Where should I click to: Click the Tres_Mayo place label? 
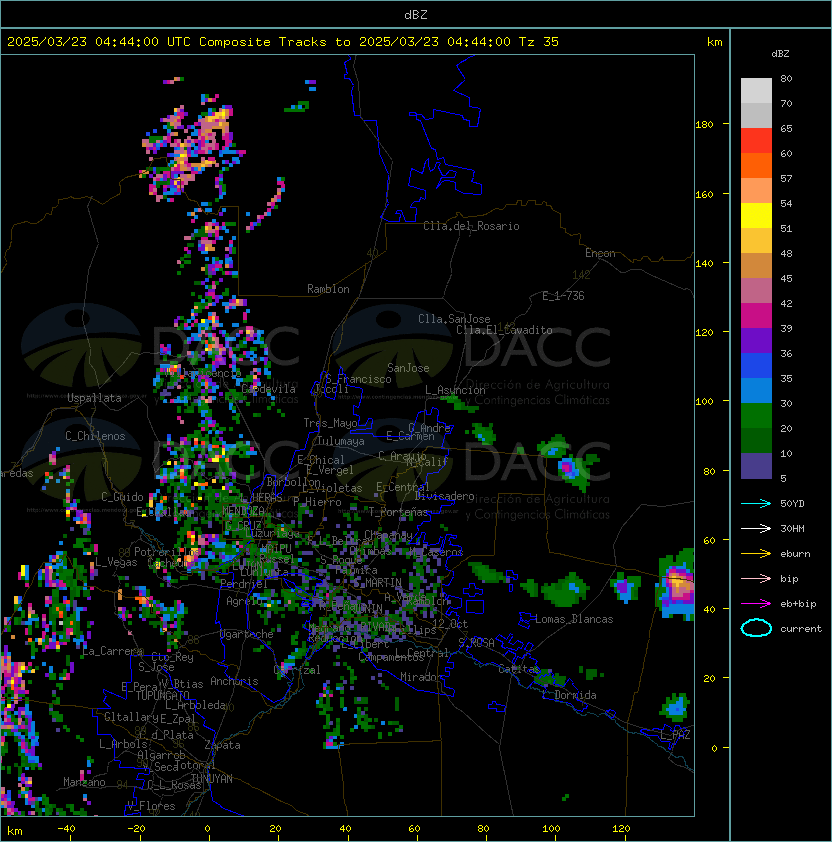(330, 423)
